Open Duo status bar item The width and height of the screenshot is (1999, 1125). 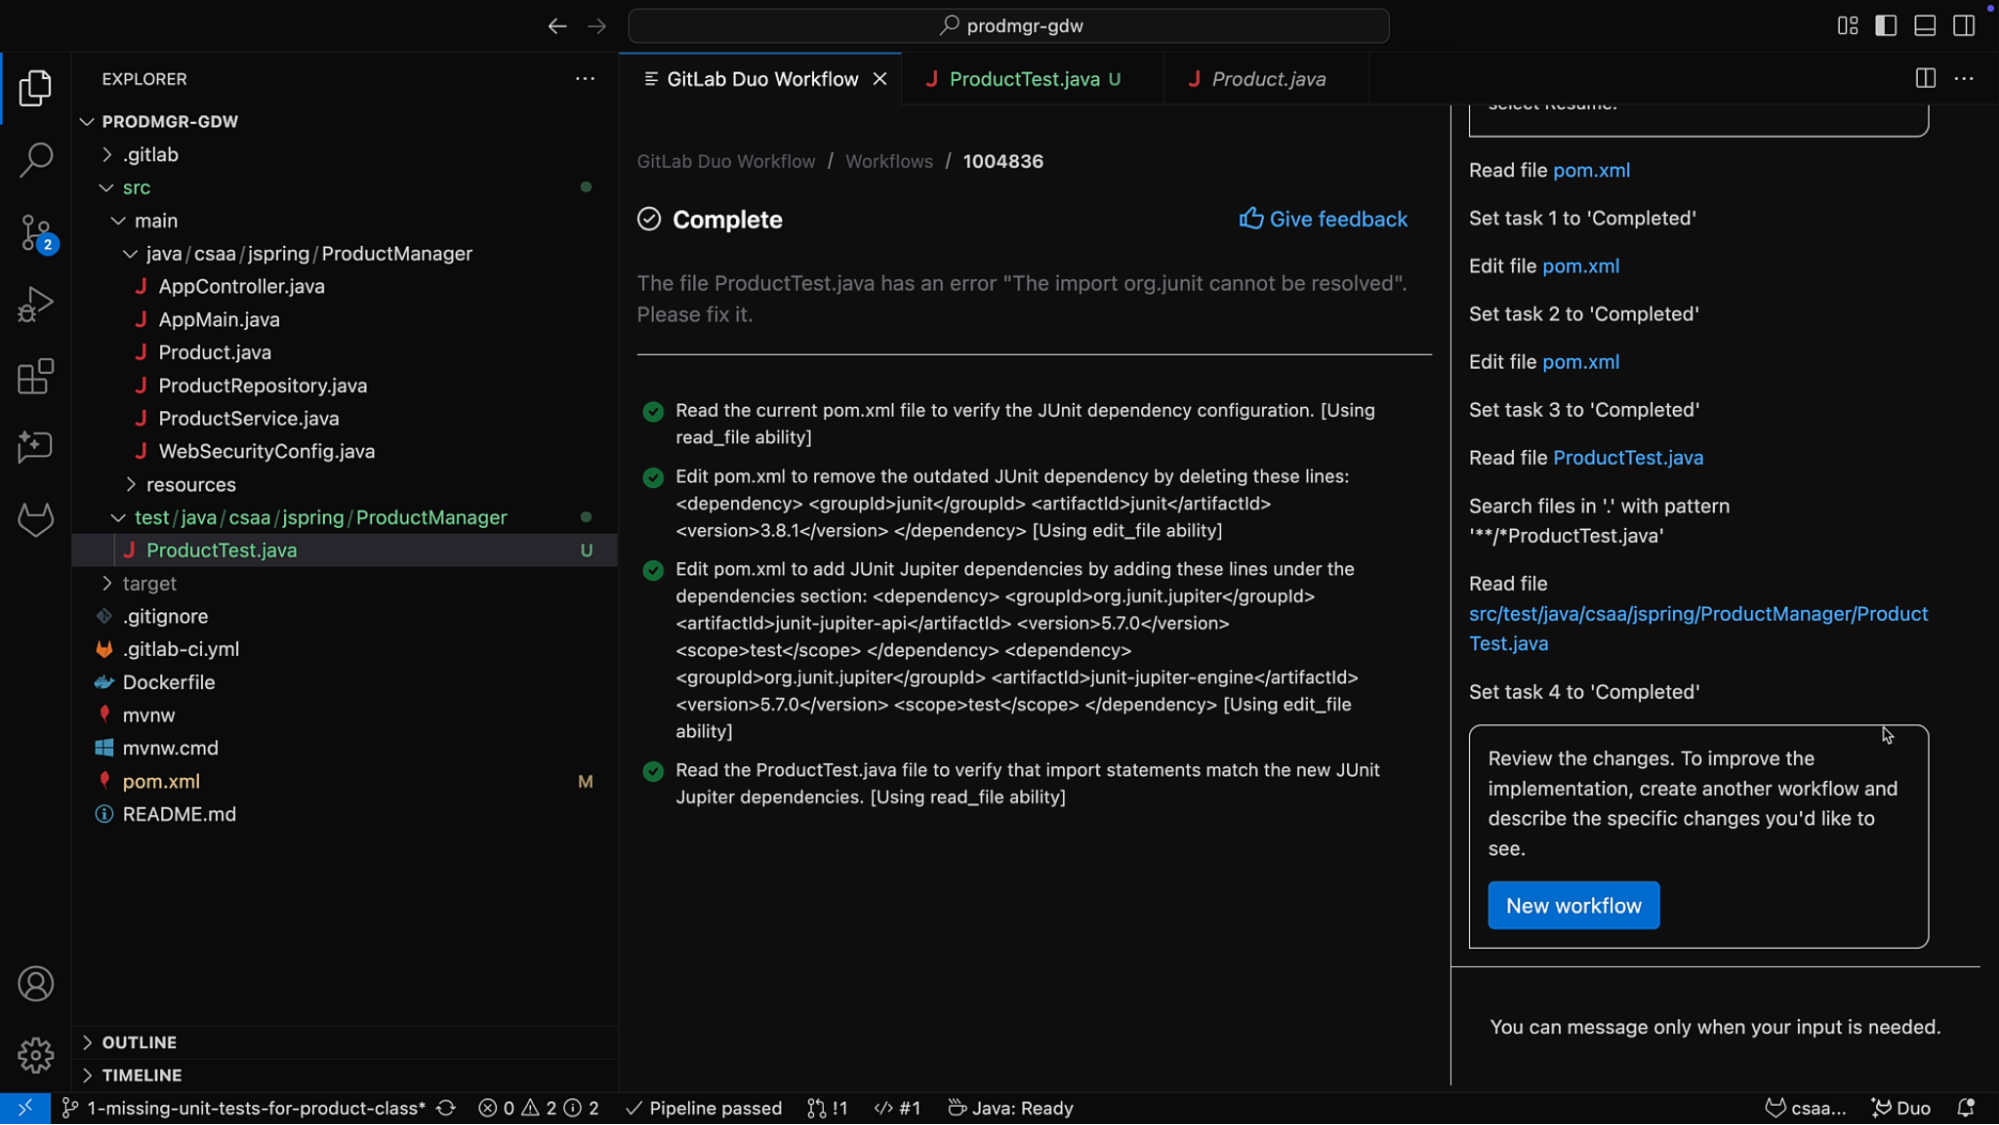point(1901,1108)
